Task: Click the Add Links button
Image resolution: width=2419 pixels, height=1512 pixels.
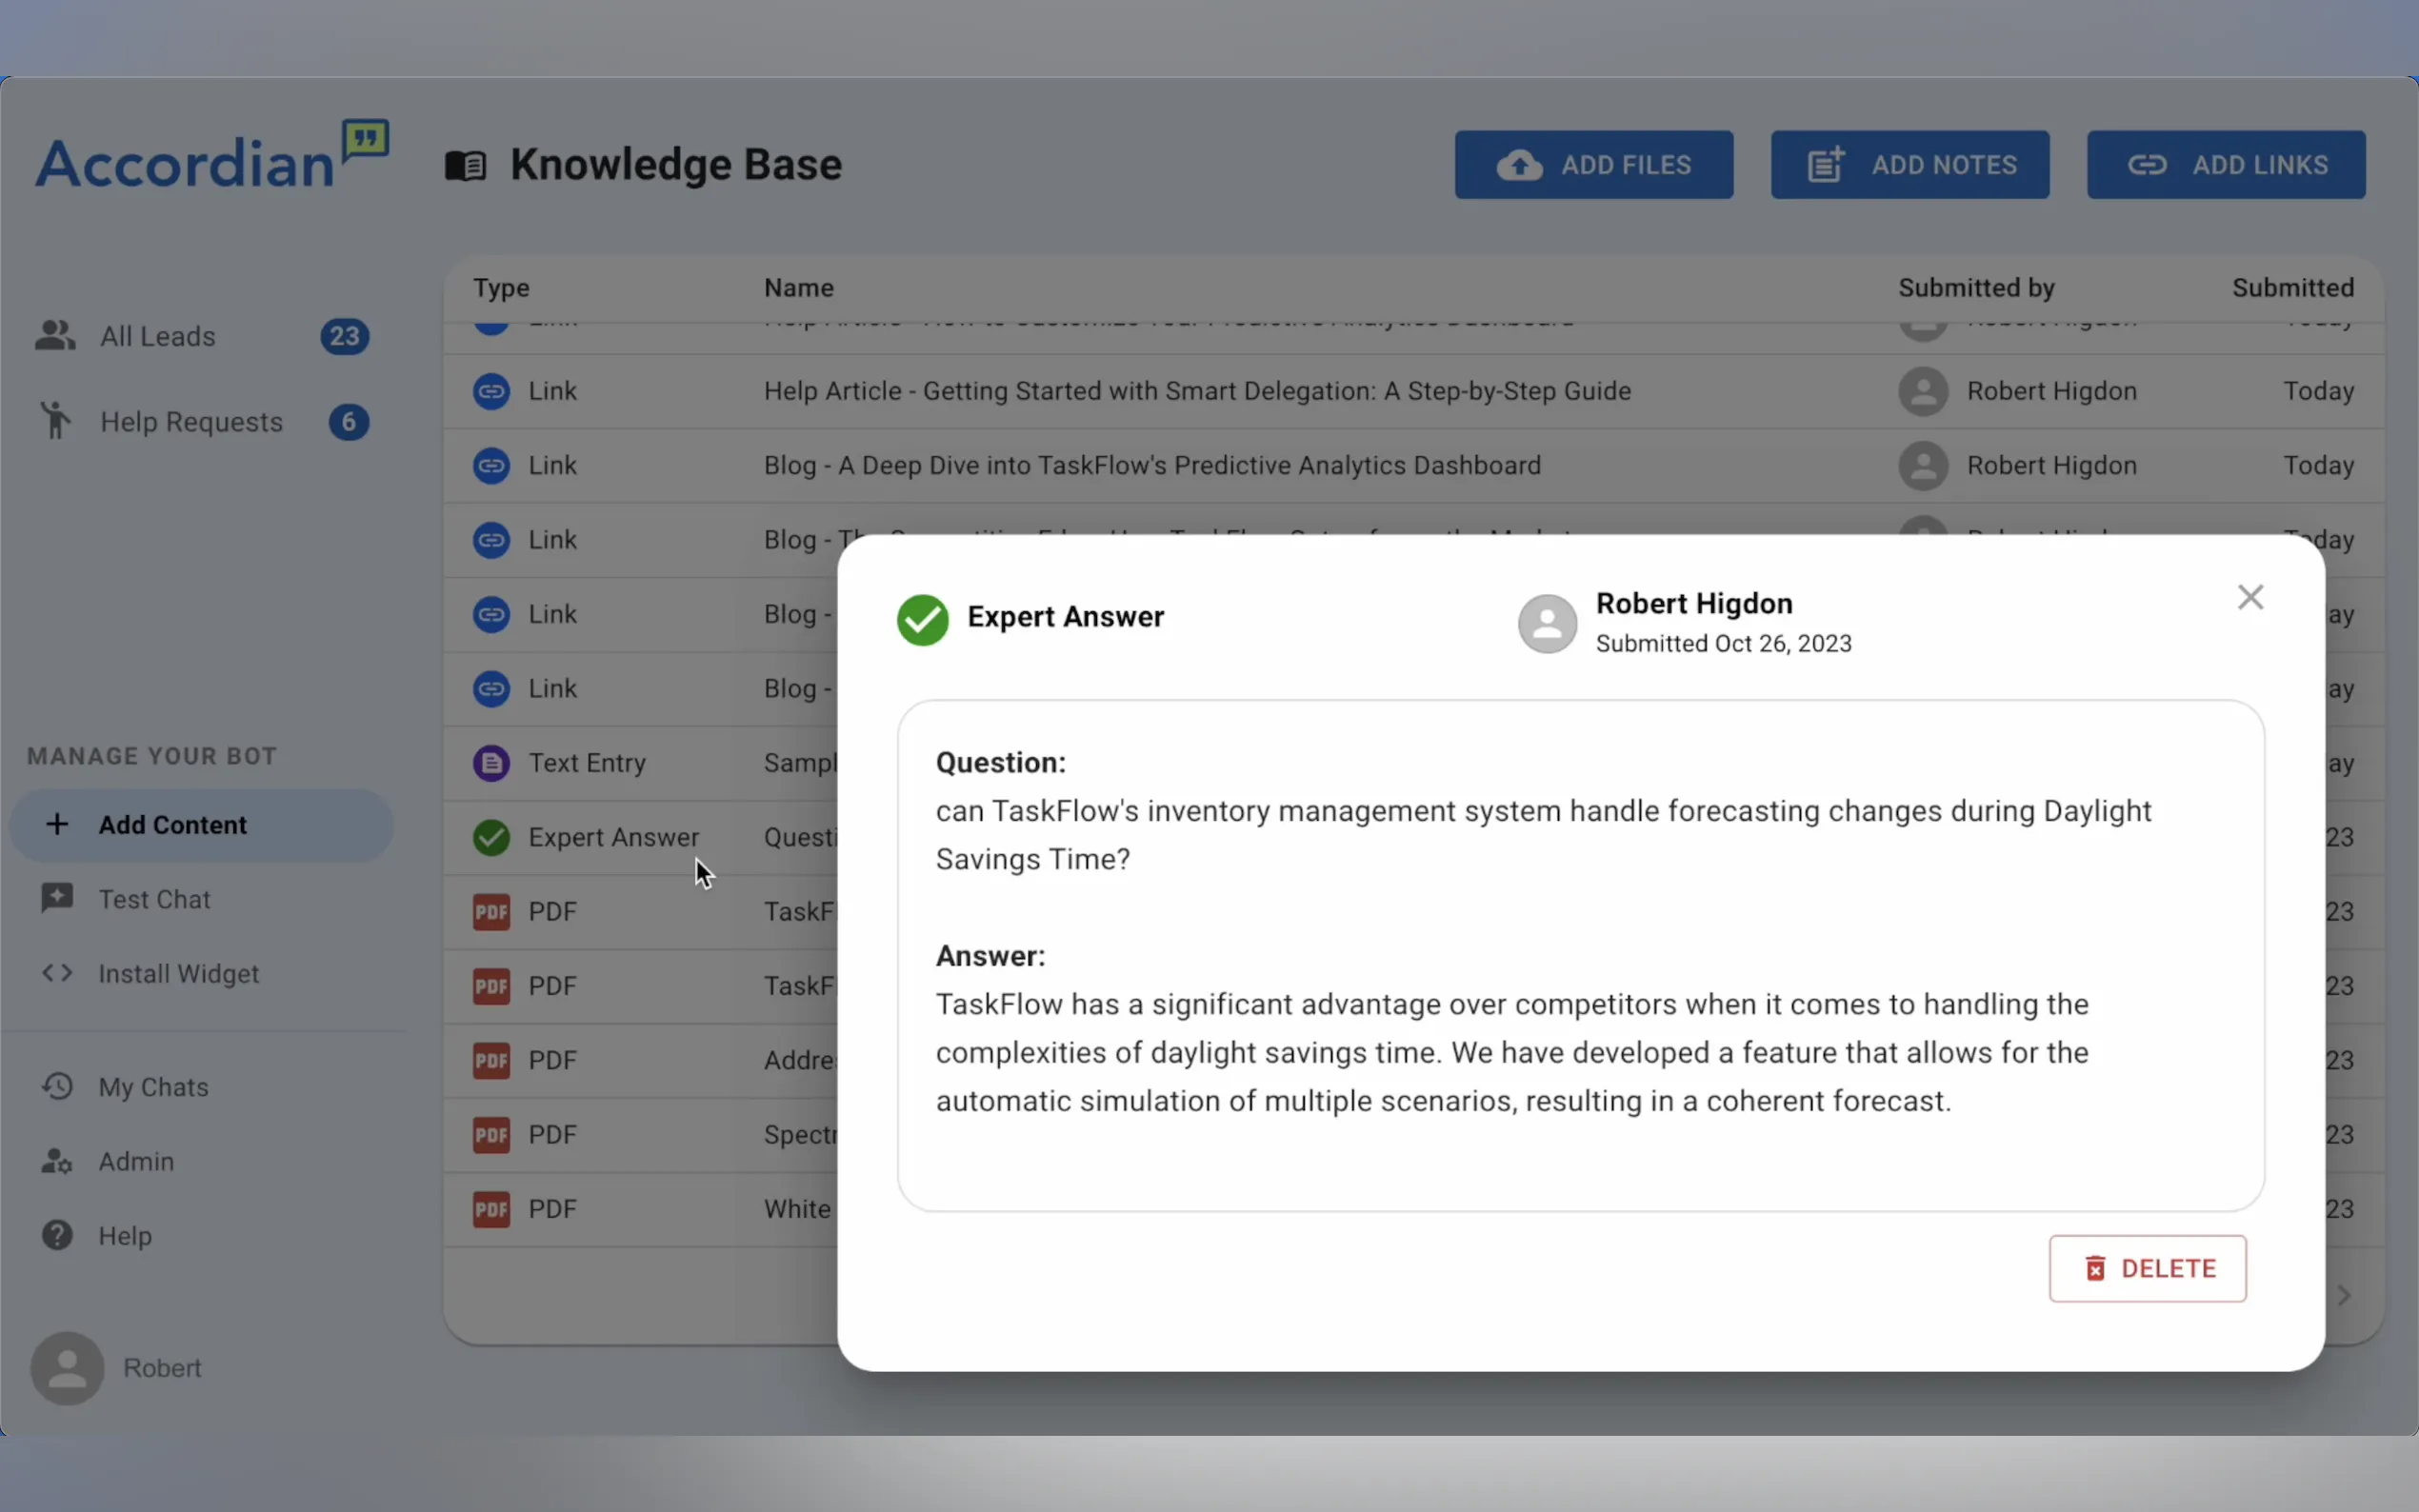Action: [x=2225, y=165]
